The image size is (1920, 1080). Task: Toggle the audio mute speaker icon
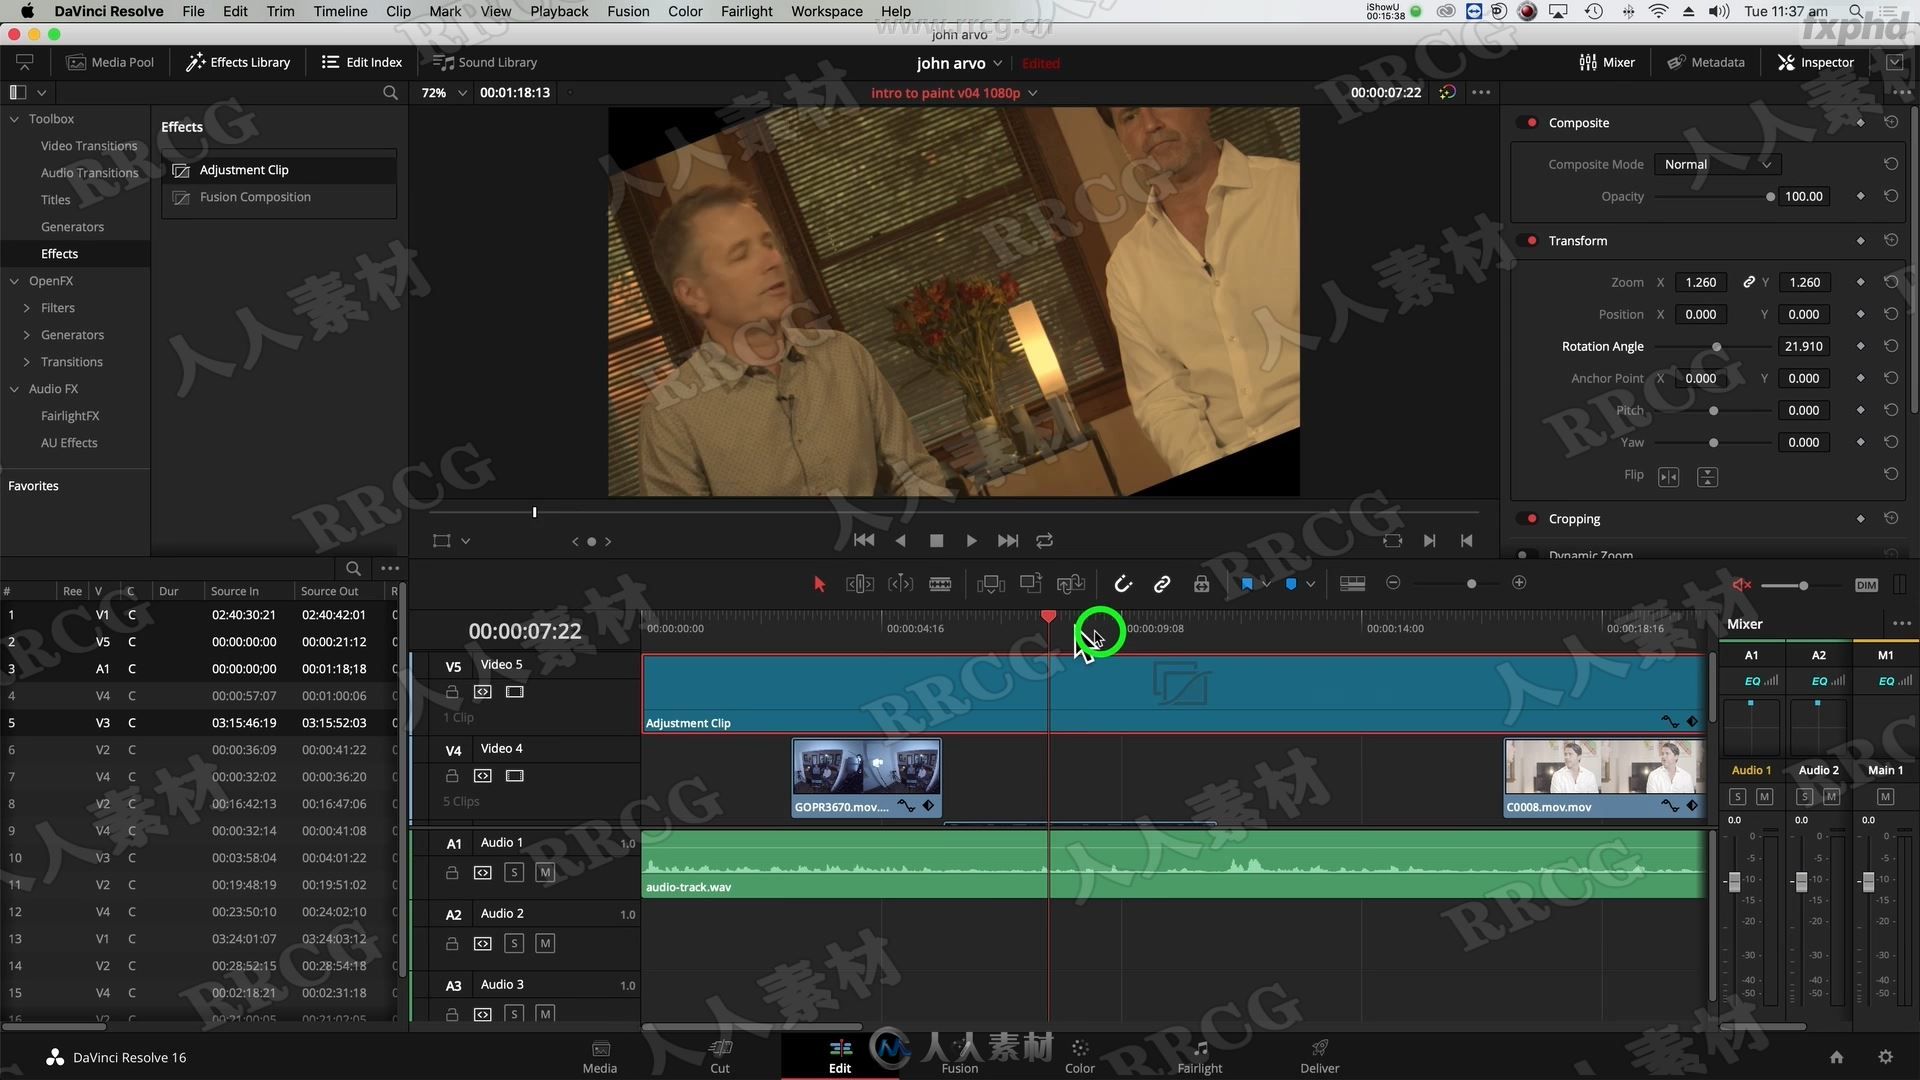[1741, 585]
